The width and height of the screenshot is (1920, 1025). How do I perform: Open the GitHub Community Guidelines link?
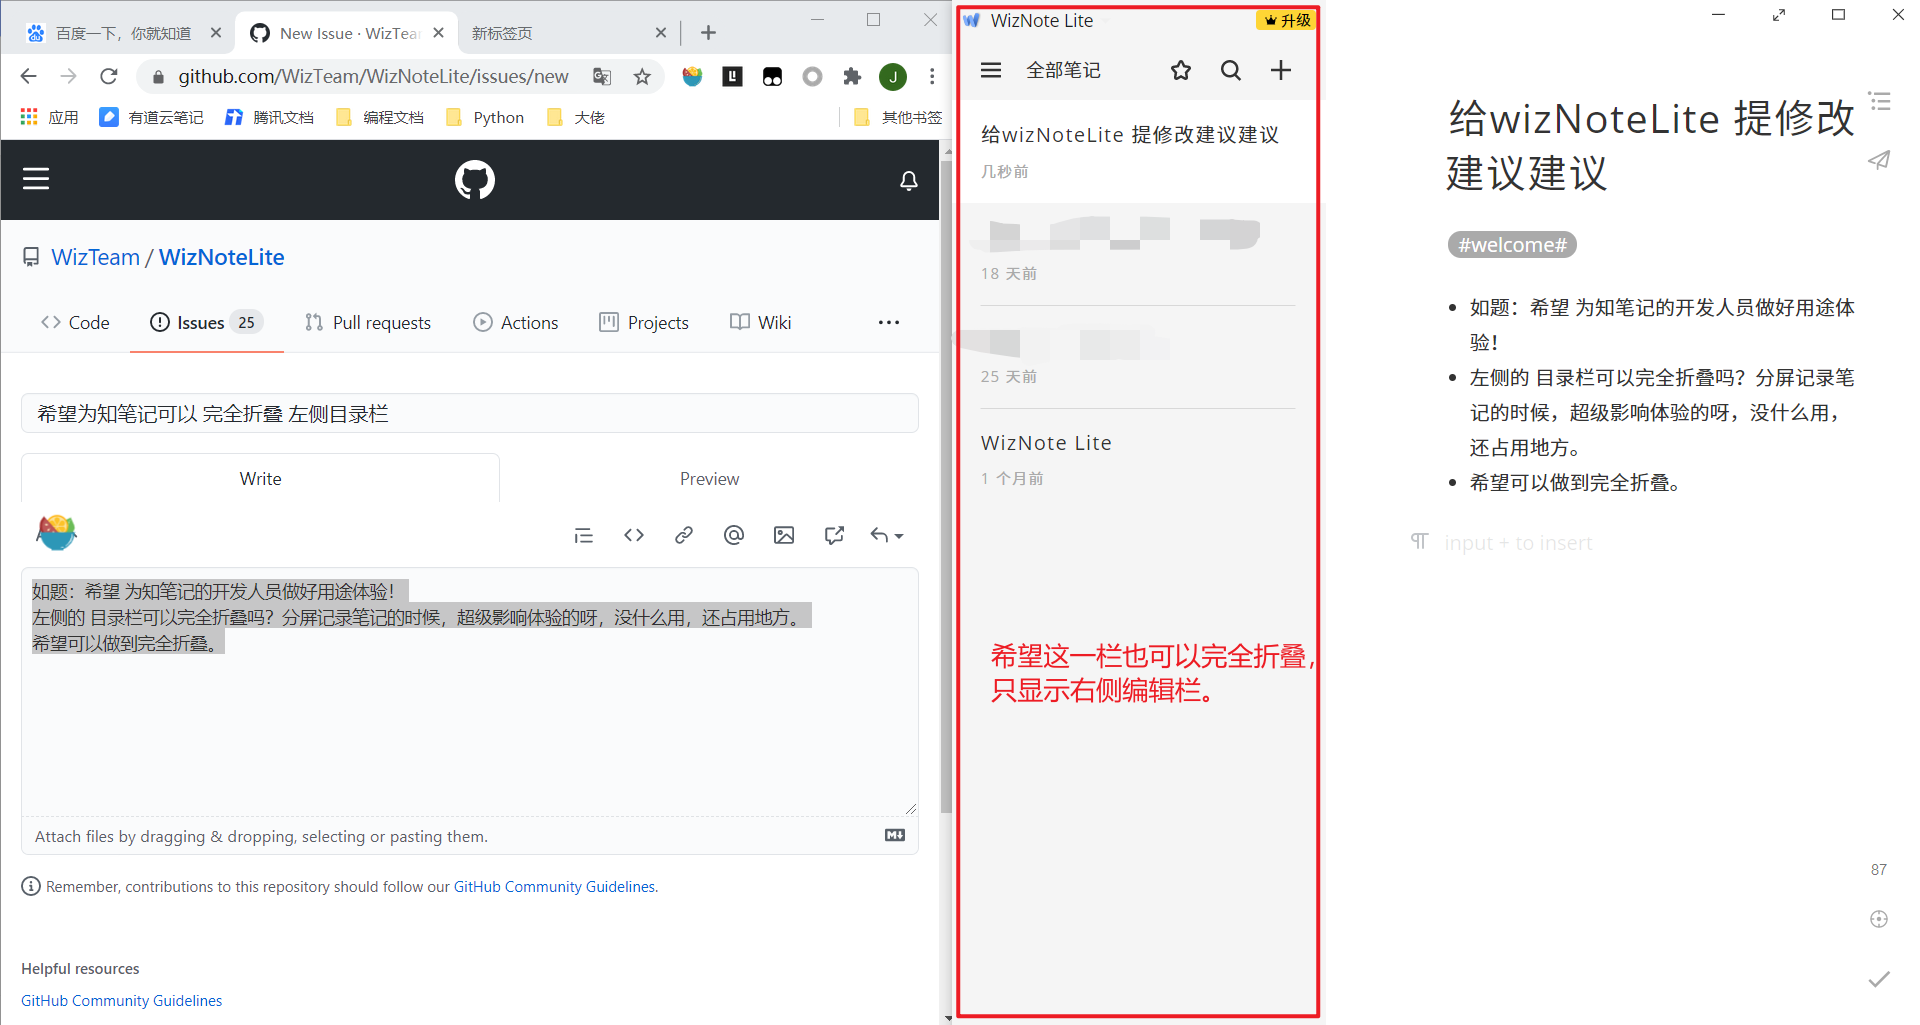click(x=121, y=1000)
